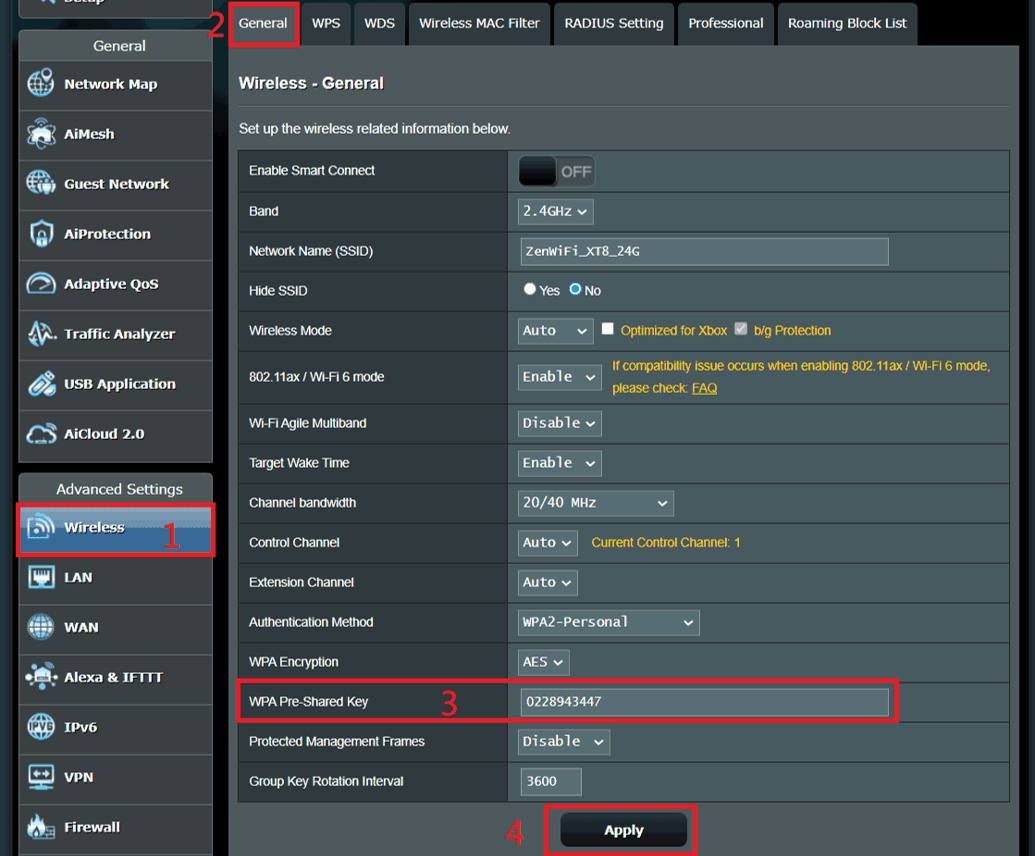Click the WPA Pre-Shared Key field
The height and width of the screenshot is (856, 1035).
pos(704,702)
